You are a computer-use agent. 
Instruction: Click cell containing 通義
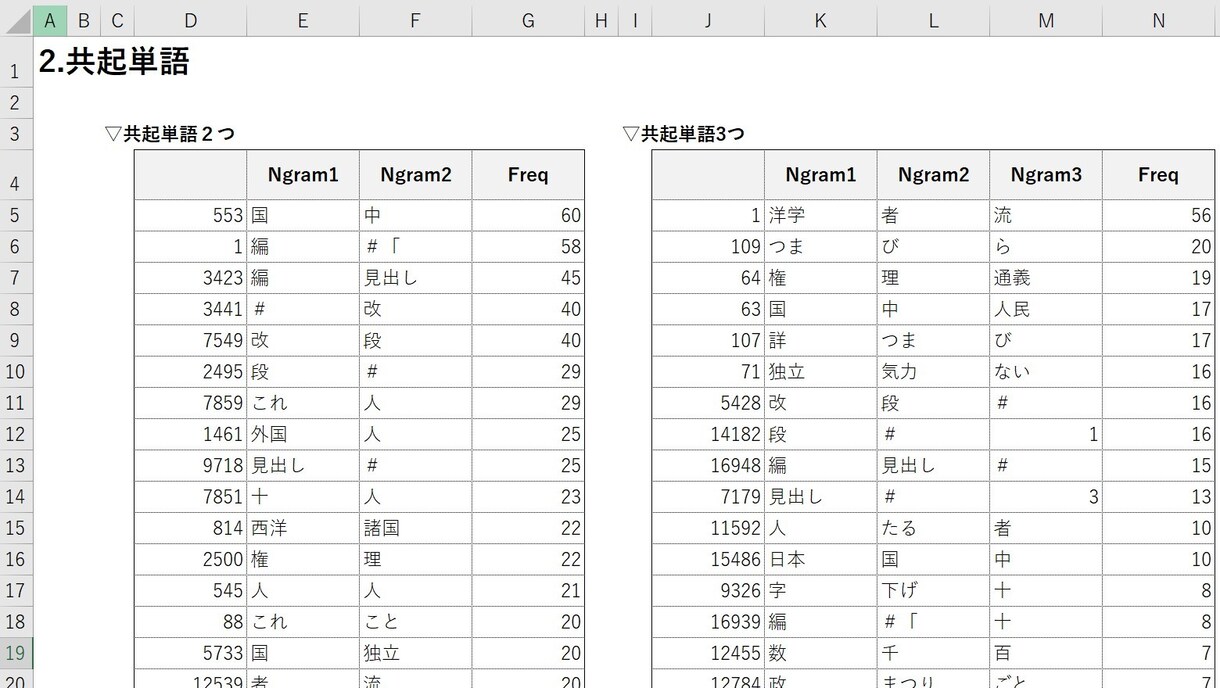click(x=1046, y=278)
